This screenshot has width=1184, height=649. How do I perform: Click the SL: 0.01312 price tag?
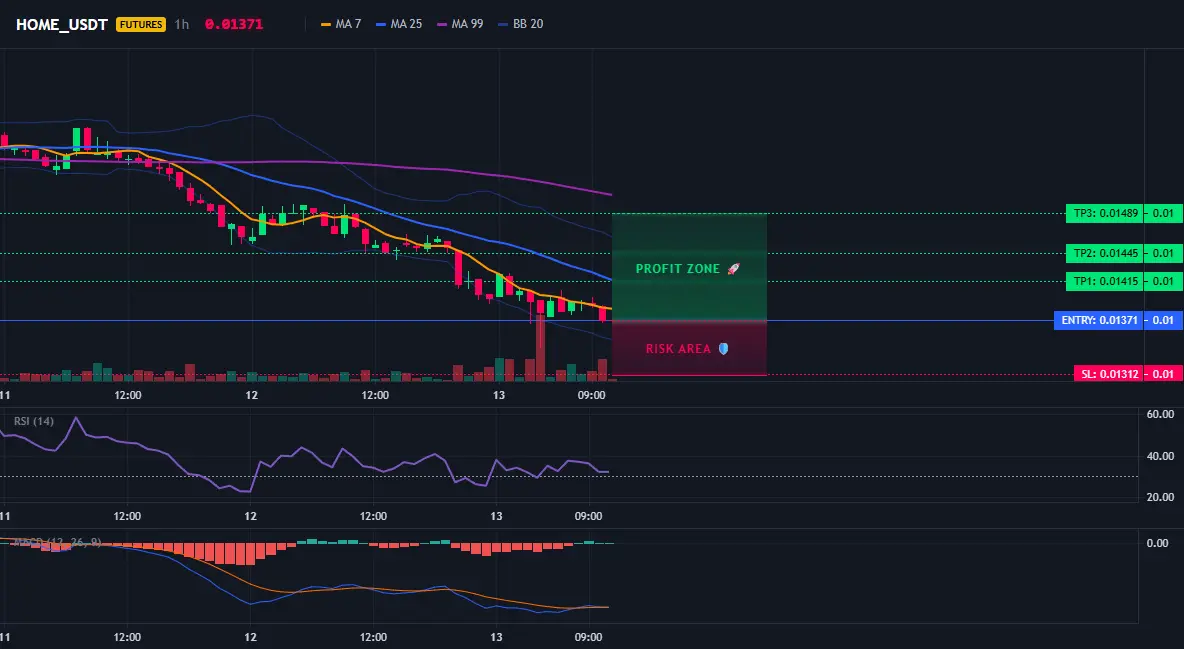click(x=1109, y=374)
